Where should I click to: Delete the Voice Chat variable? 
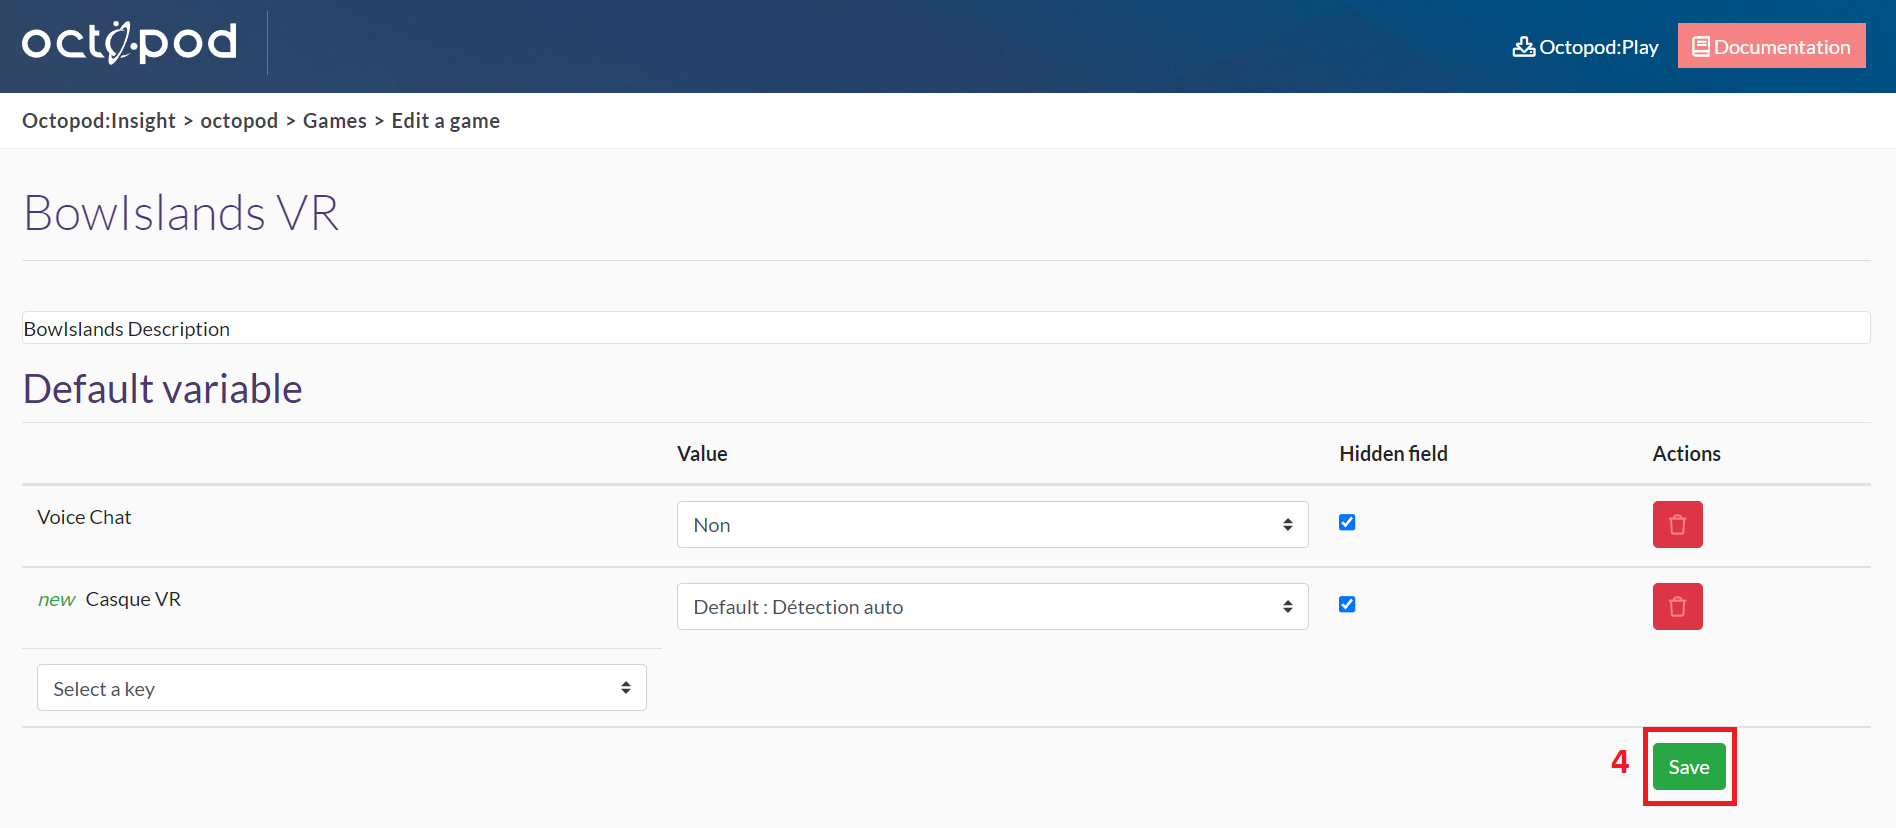pyautogui.click(x=1677, y=524)
